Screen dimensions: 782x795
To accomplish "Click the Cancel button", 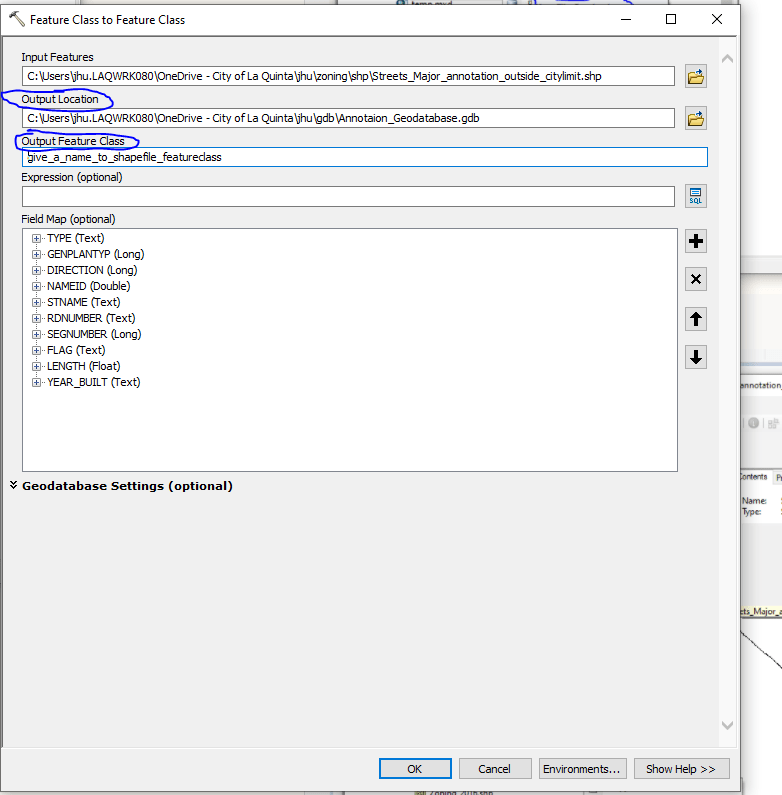I will click(494, 769).
